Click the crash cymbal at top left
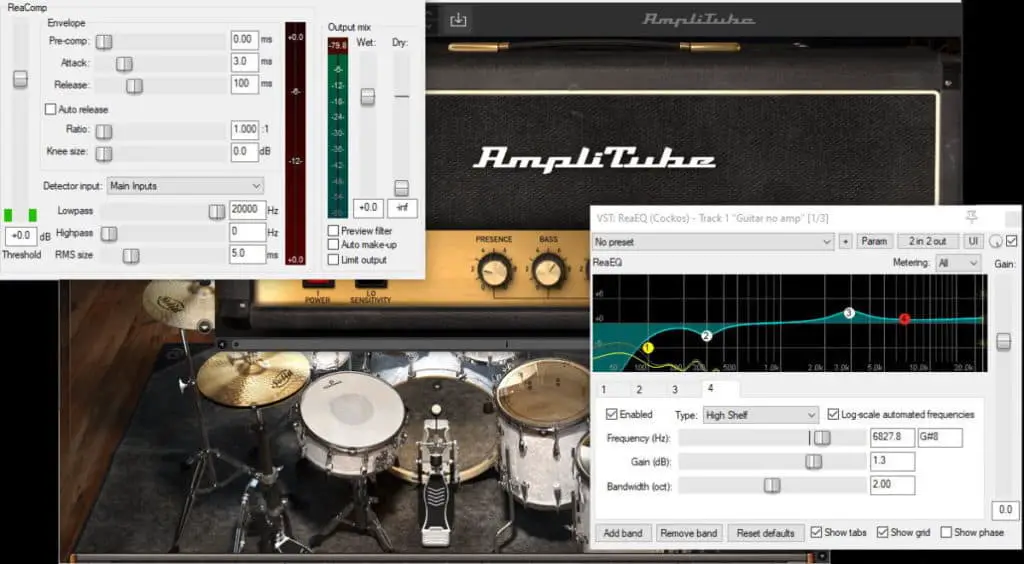 point(178,304)
